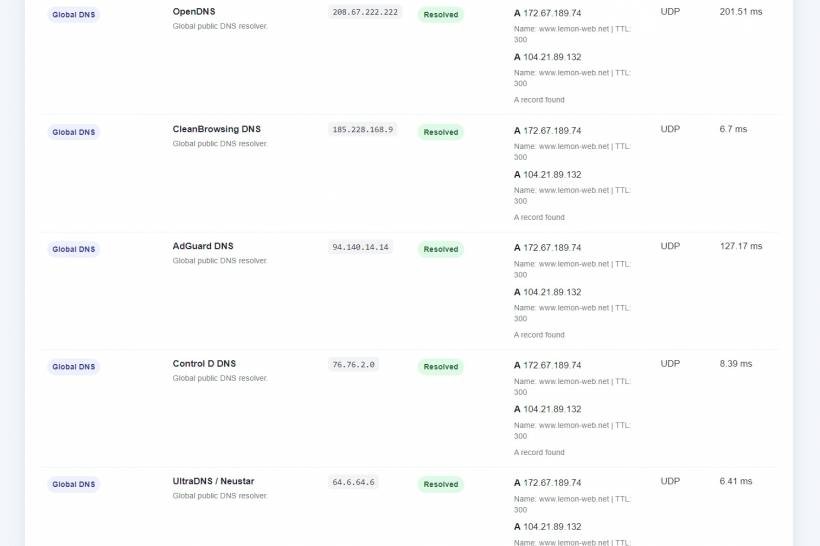Click A record 172.67.189.74 under CleanBrowsing
This screenshot has width=820, height=546.
548,131
